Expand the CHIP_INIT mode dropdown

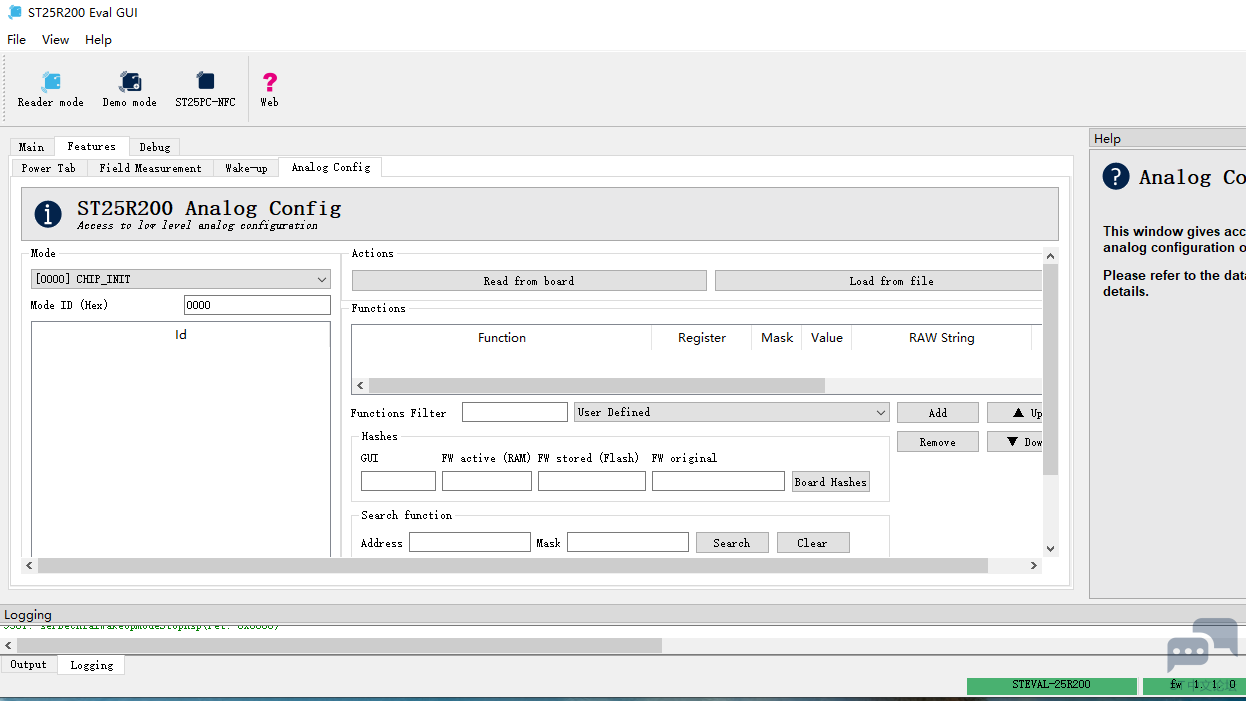tap(181, 280)
